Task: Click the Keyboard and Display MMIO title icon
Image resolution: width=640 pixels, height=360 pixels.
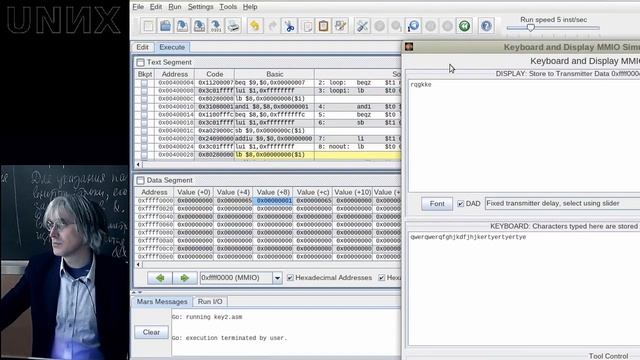Action: tap(409, 47)
